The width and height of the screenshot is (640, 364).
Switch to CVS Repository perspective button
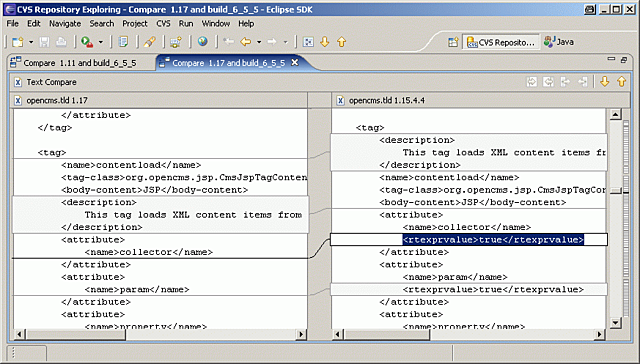500,42
